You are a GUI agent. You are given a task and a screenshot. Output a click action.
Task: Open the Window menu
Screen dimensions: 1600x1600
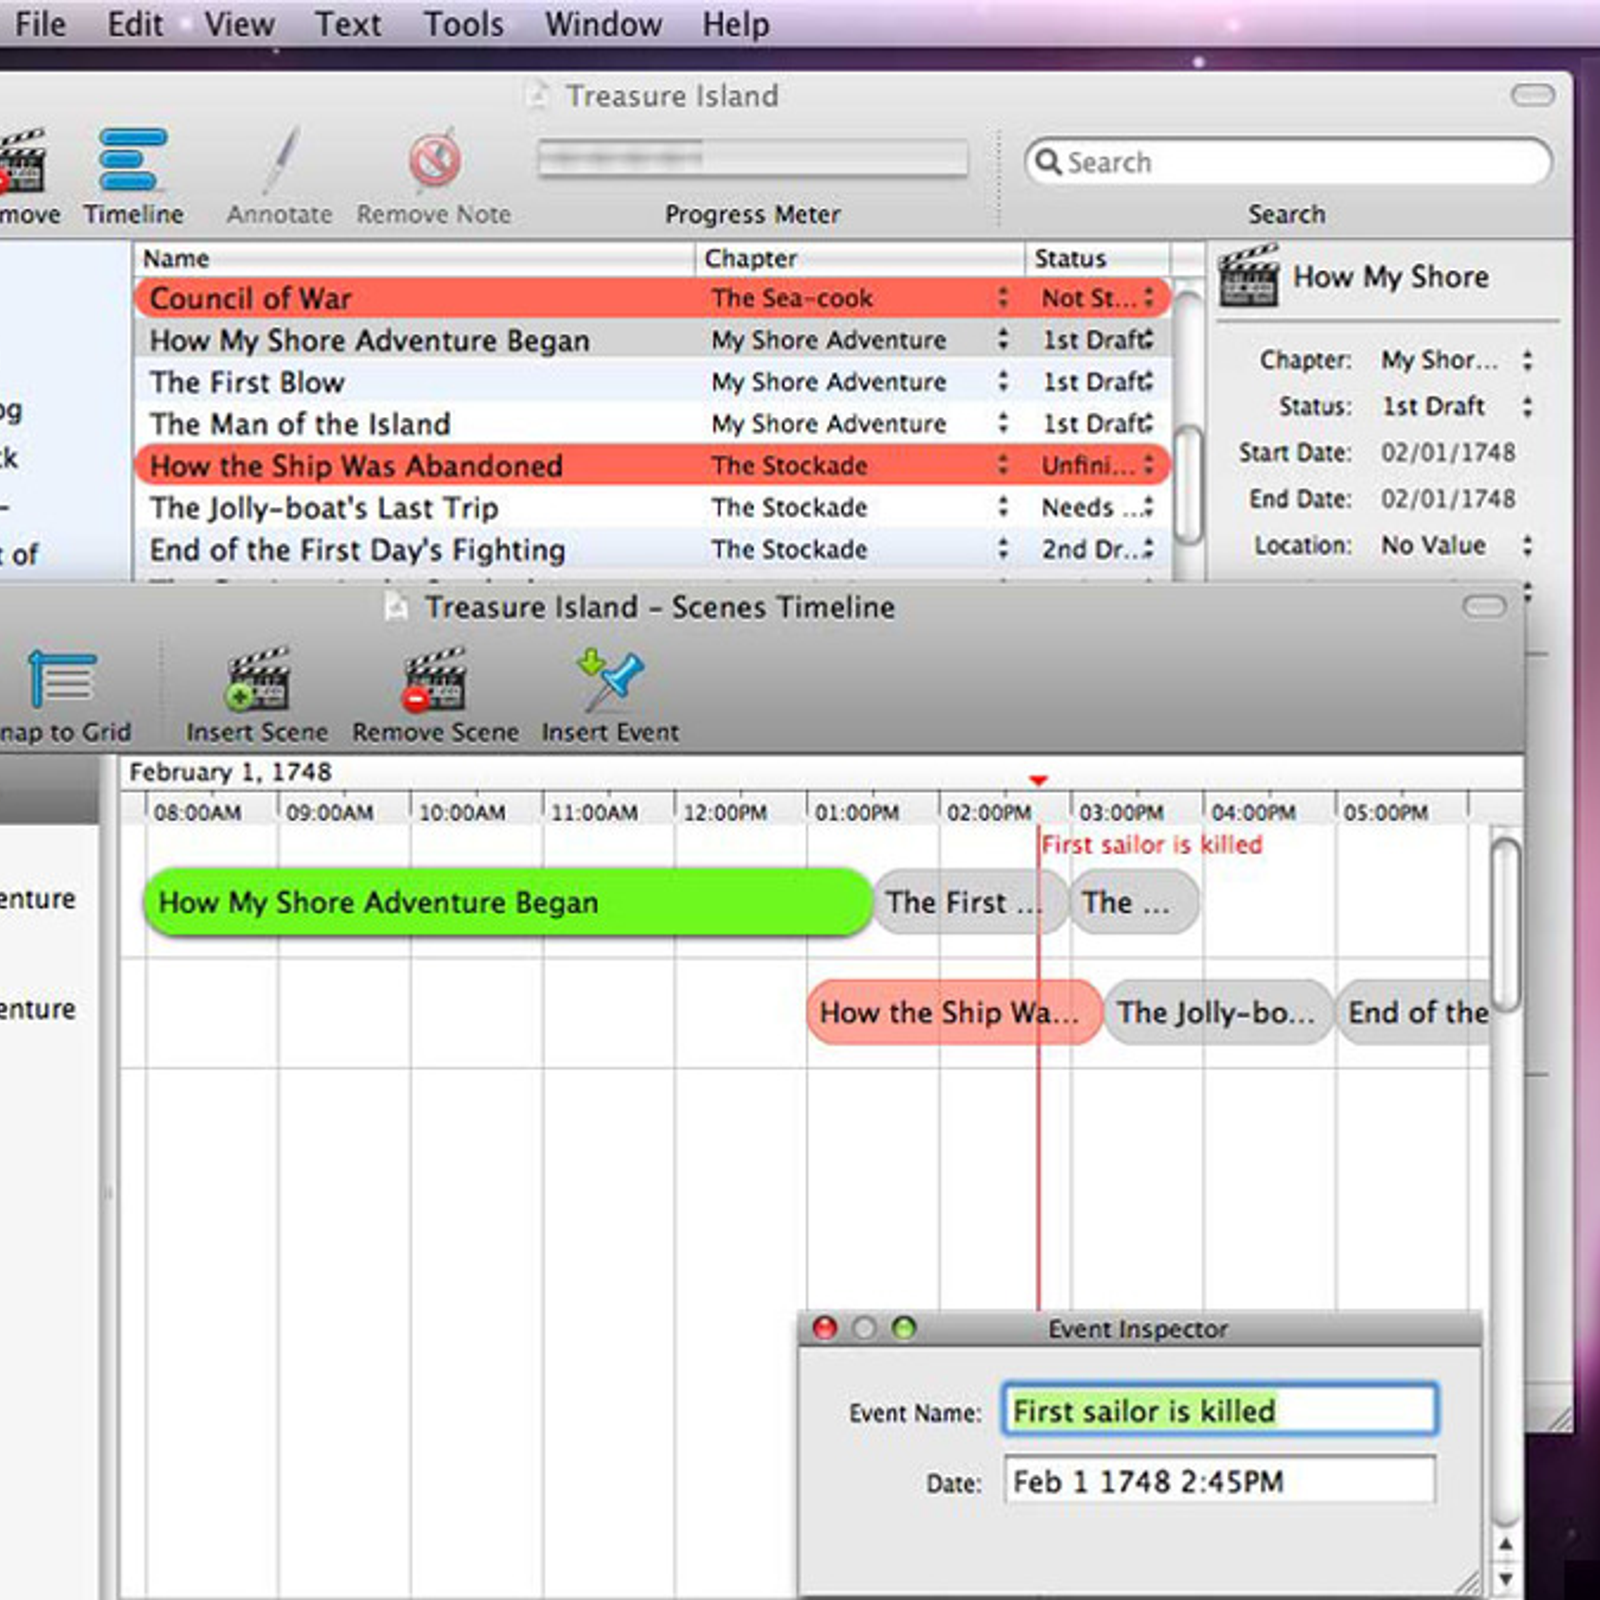tap(603, 23)
